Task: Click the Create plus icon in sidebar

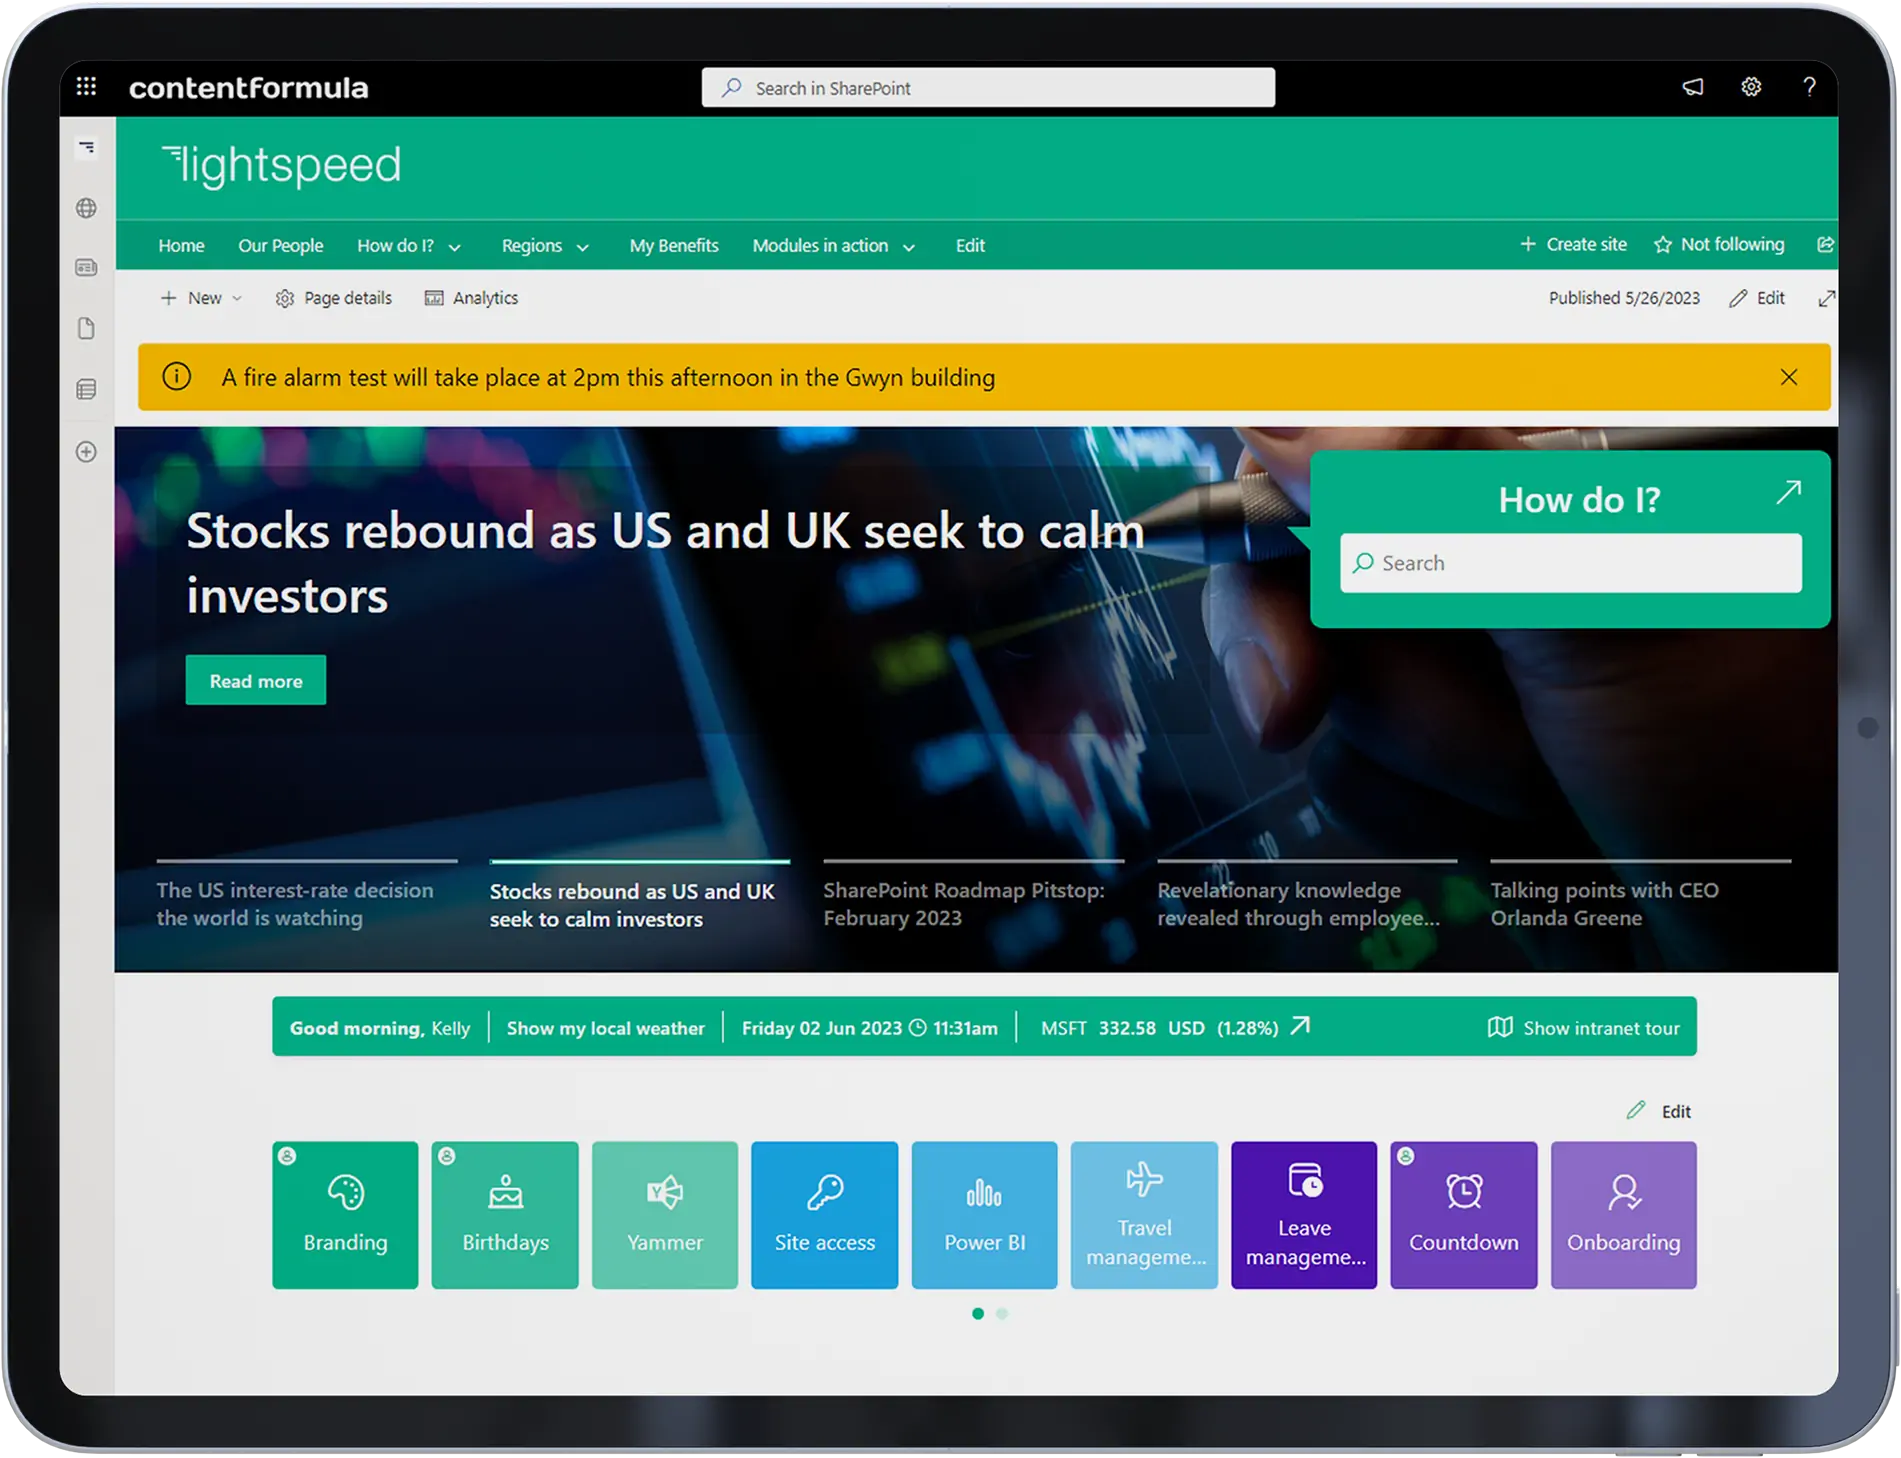Action: click(87, 452)
